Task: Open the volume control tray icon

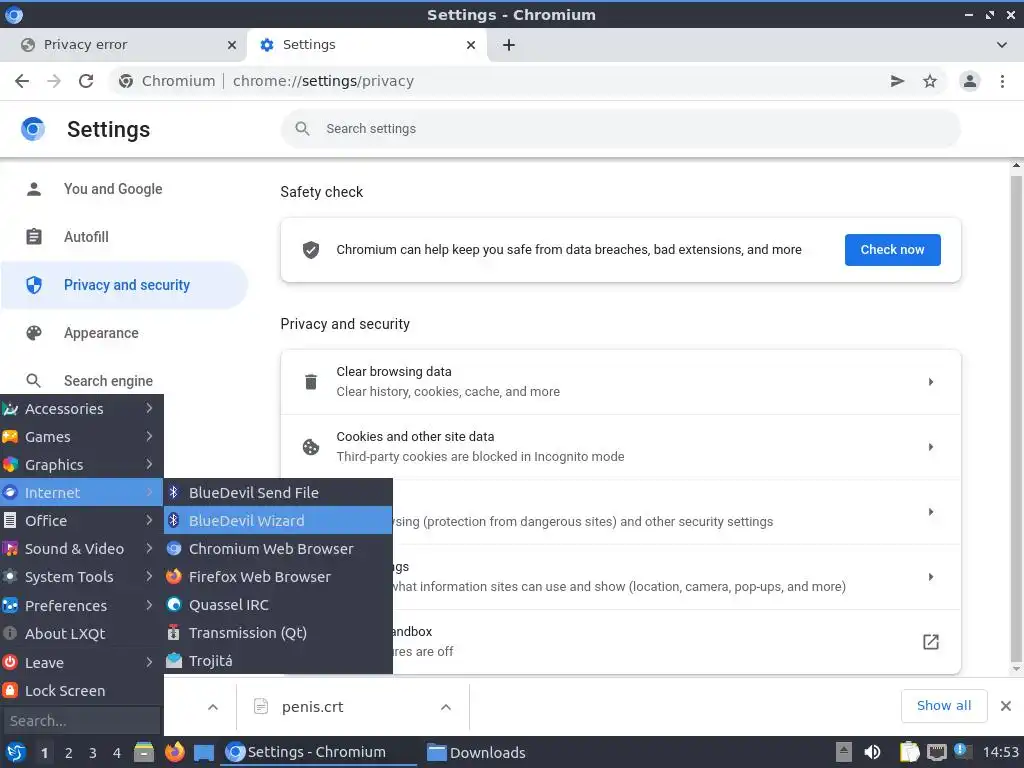Action: (872, 752)
